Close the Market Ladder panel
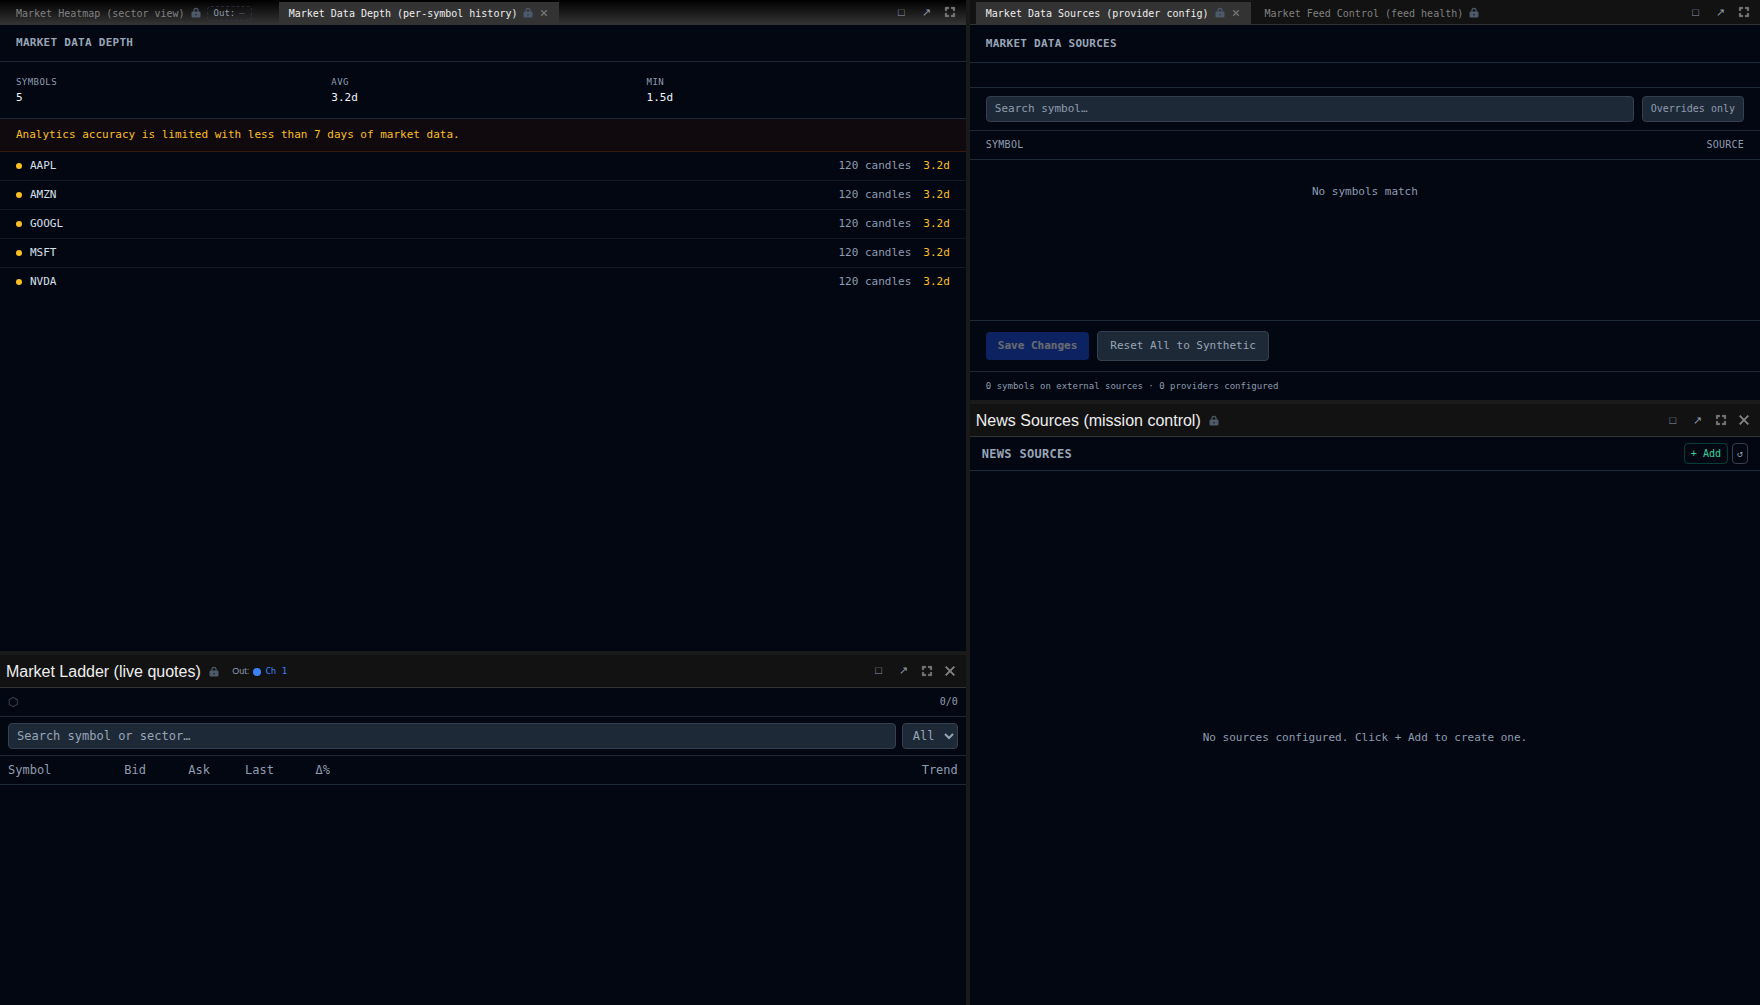1760x1005 pixels. [950, 672]
